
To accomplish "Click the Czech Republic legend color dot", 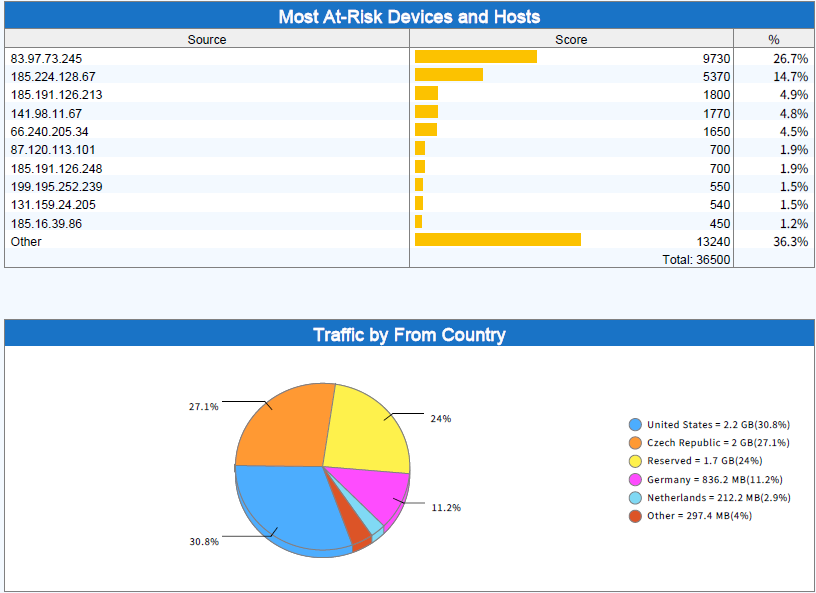I will click(x=635, y=443).
